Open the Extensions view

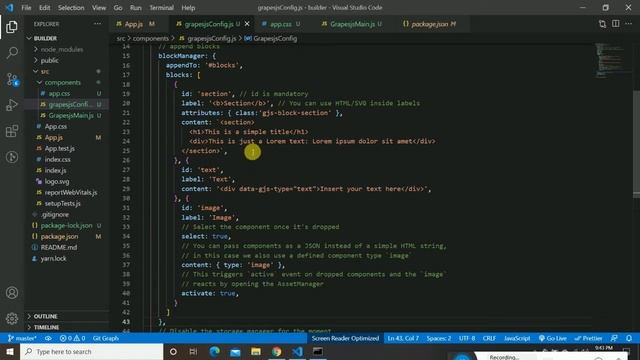pos(12,131)
